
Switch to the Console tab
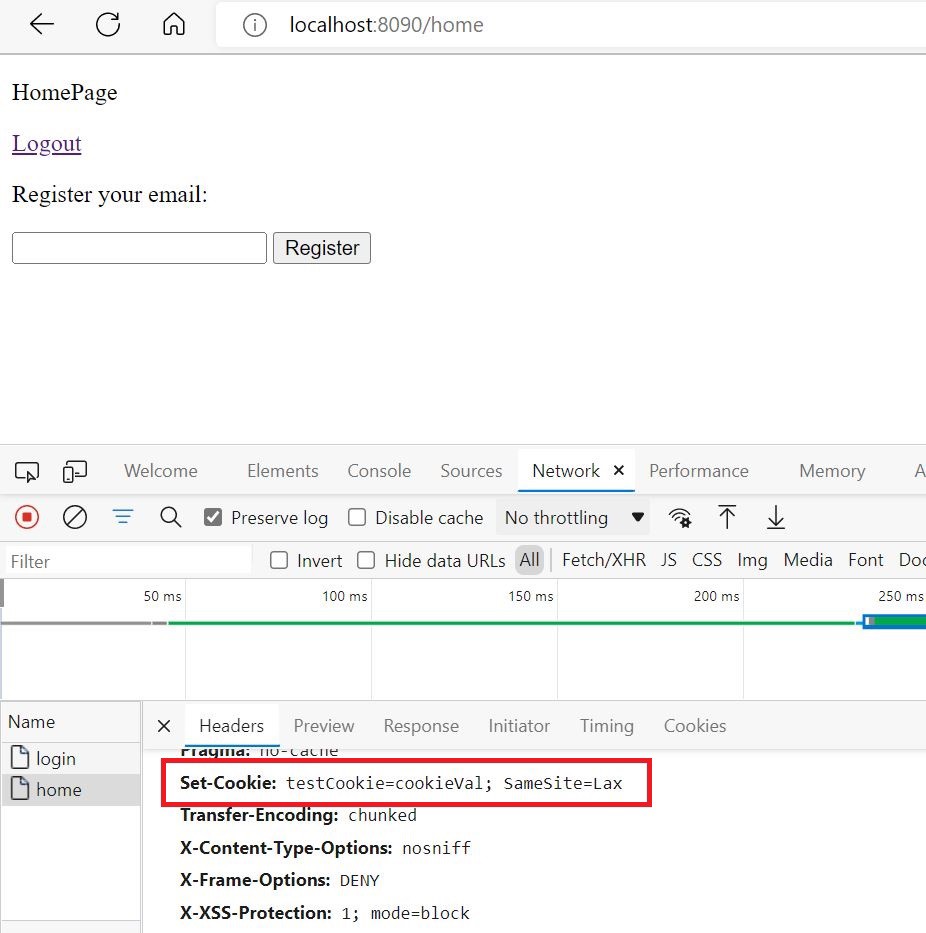(379, 471)
